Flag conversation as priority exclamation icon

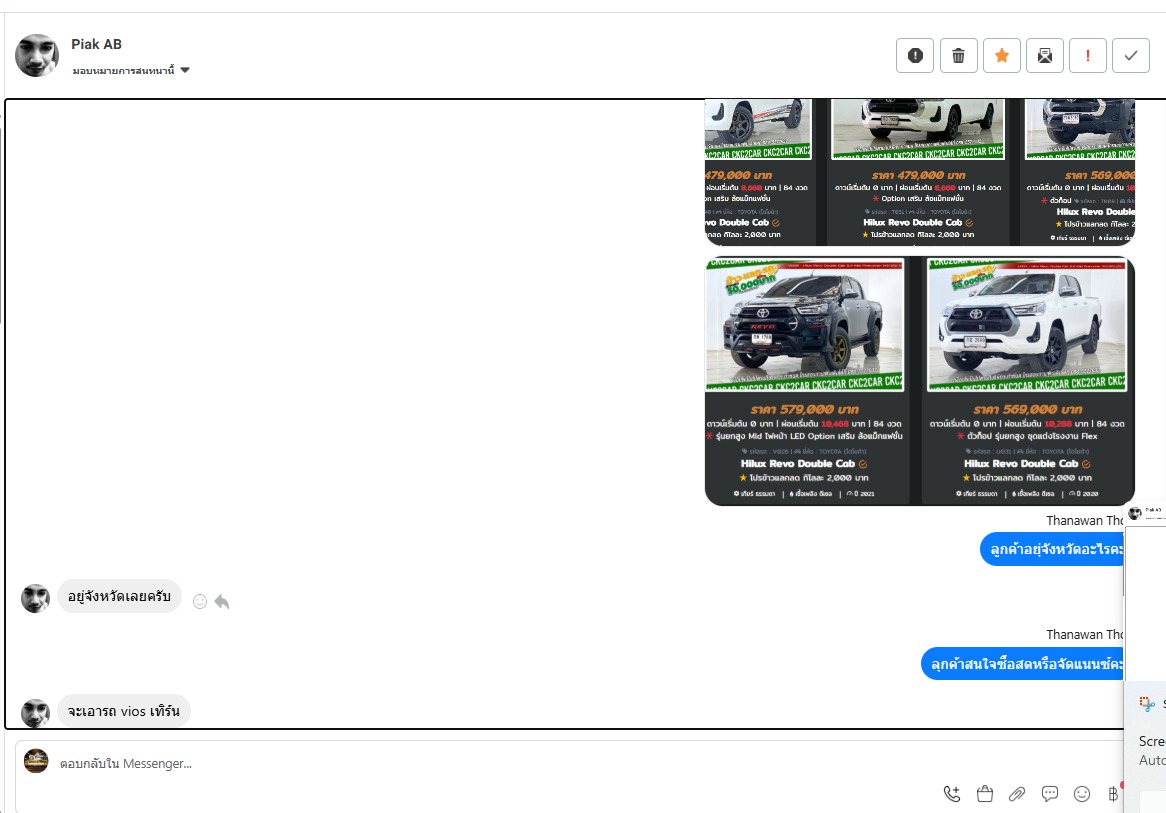(1088, 56)
